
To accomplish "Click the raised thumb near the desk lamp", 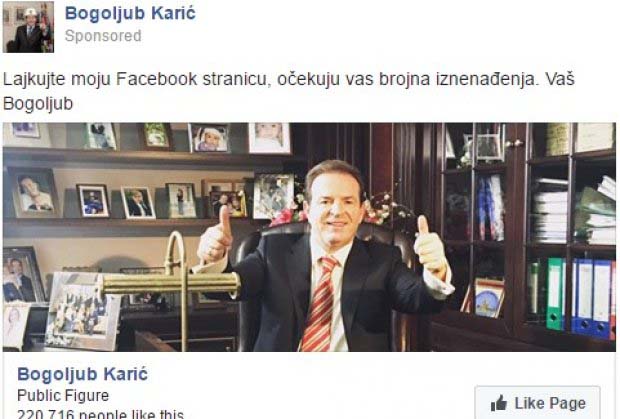I will [215, 235].
